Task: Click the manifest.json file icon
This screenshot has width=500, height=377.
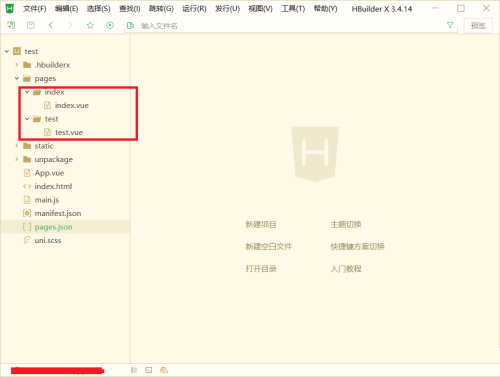Action: click(x=27, y=213)
